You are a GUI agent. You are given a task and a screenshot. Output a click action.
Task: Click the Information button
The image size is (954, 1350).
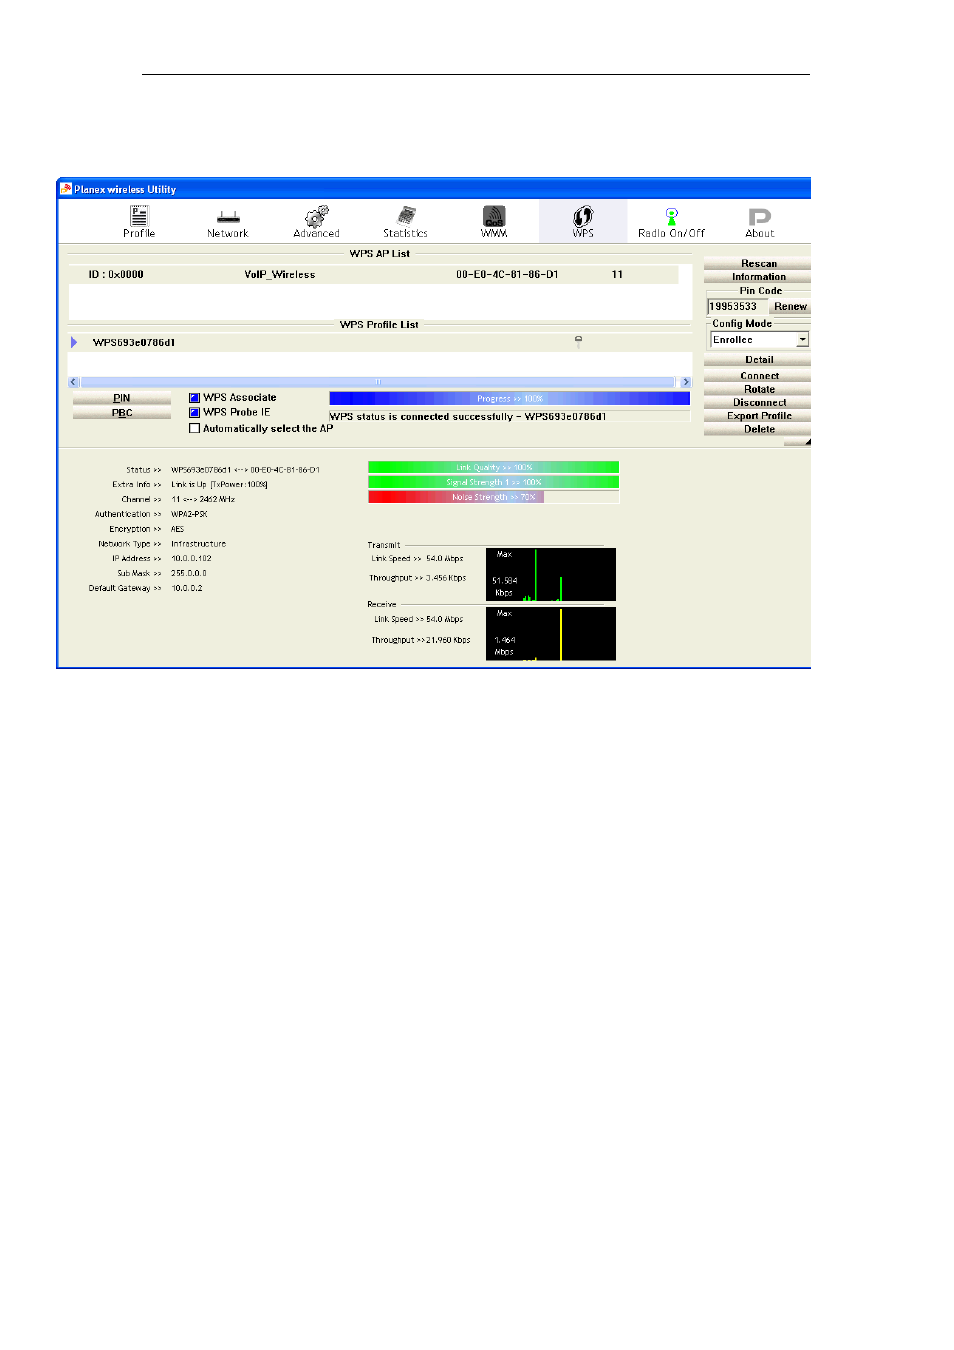click(x=759, y=277)
